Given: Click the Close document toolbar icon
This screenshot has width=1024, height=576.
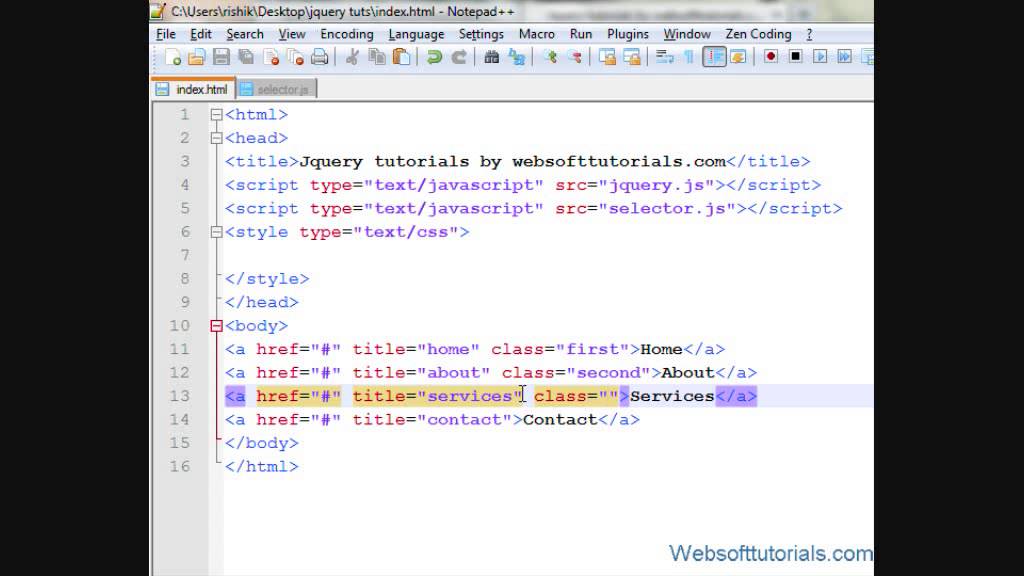Looking at the screenshot, I should tap(271, 57).
